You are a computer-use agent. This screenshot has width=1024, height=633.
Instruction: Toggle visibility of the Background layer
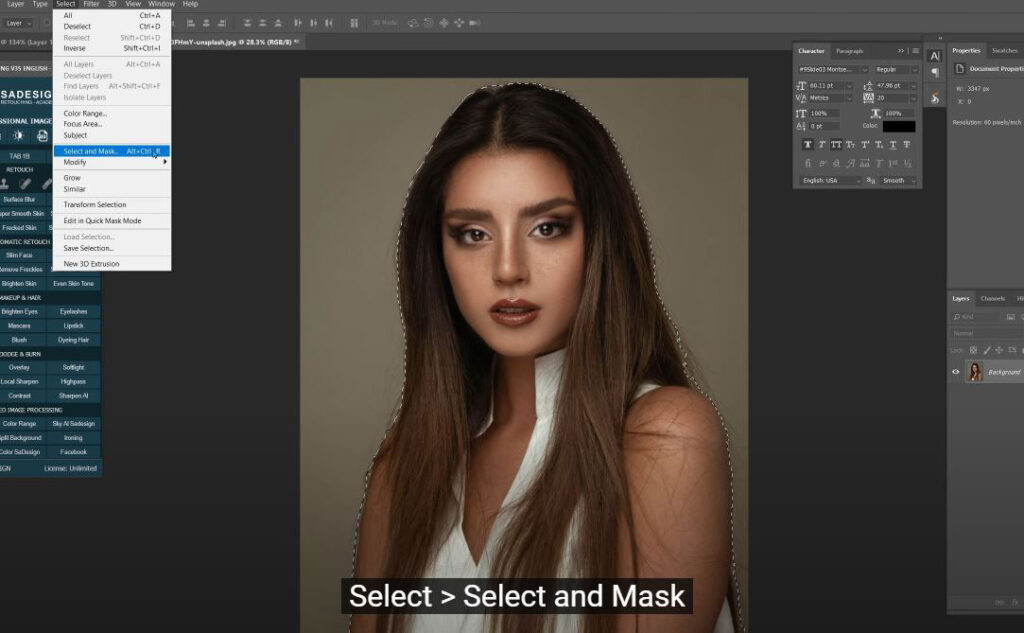point(955,371)
